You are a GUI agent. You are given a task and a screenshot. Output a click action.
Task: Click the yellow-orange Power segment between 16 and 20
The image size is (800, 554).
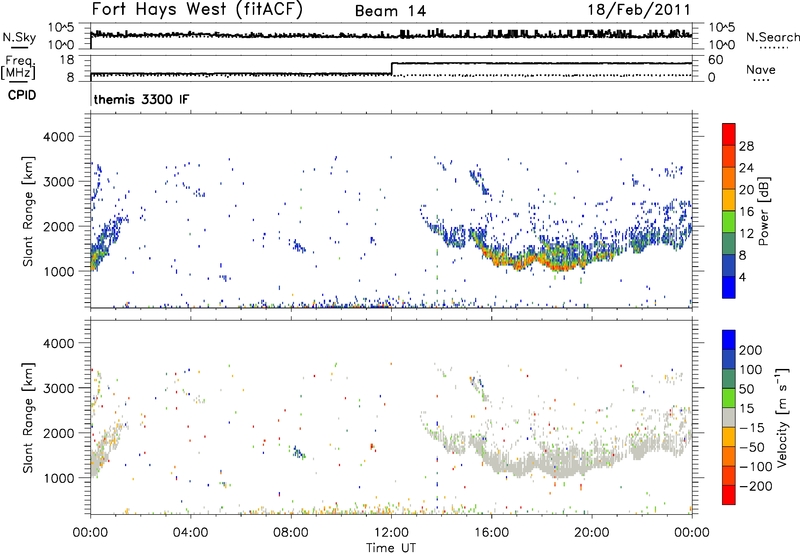pyautogui.click(x=729, y=200)
